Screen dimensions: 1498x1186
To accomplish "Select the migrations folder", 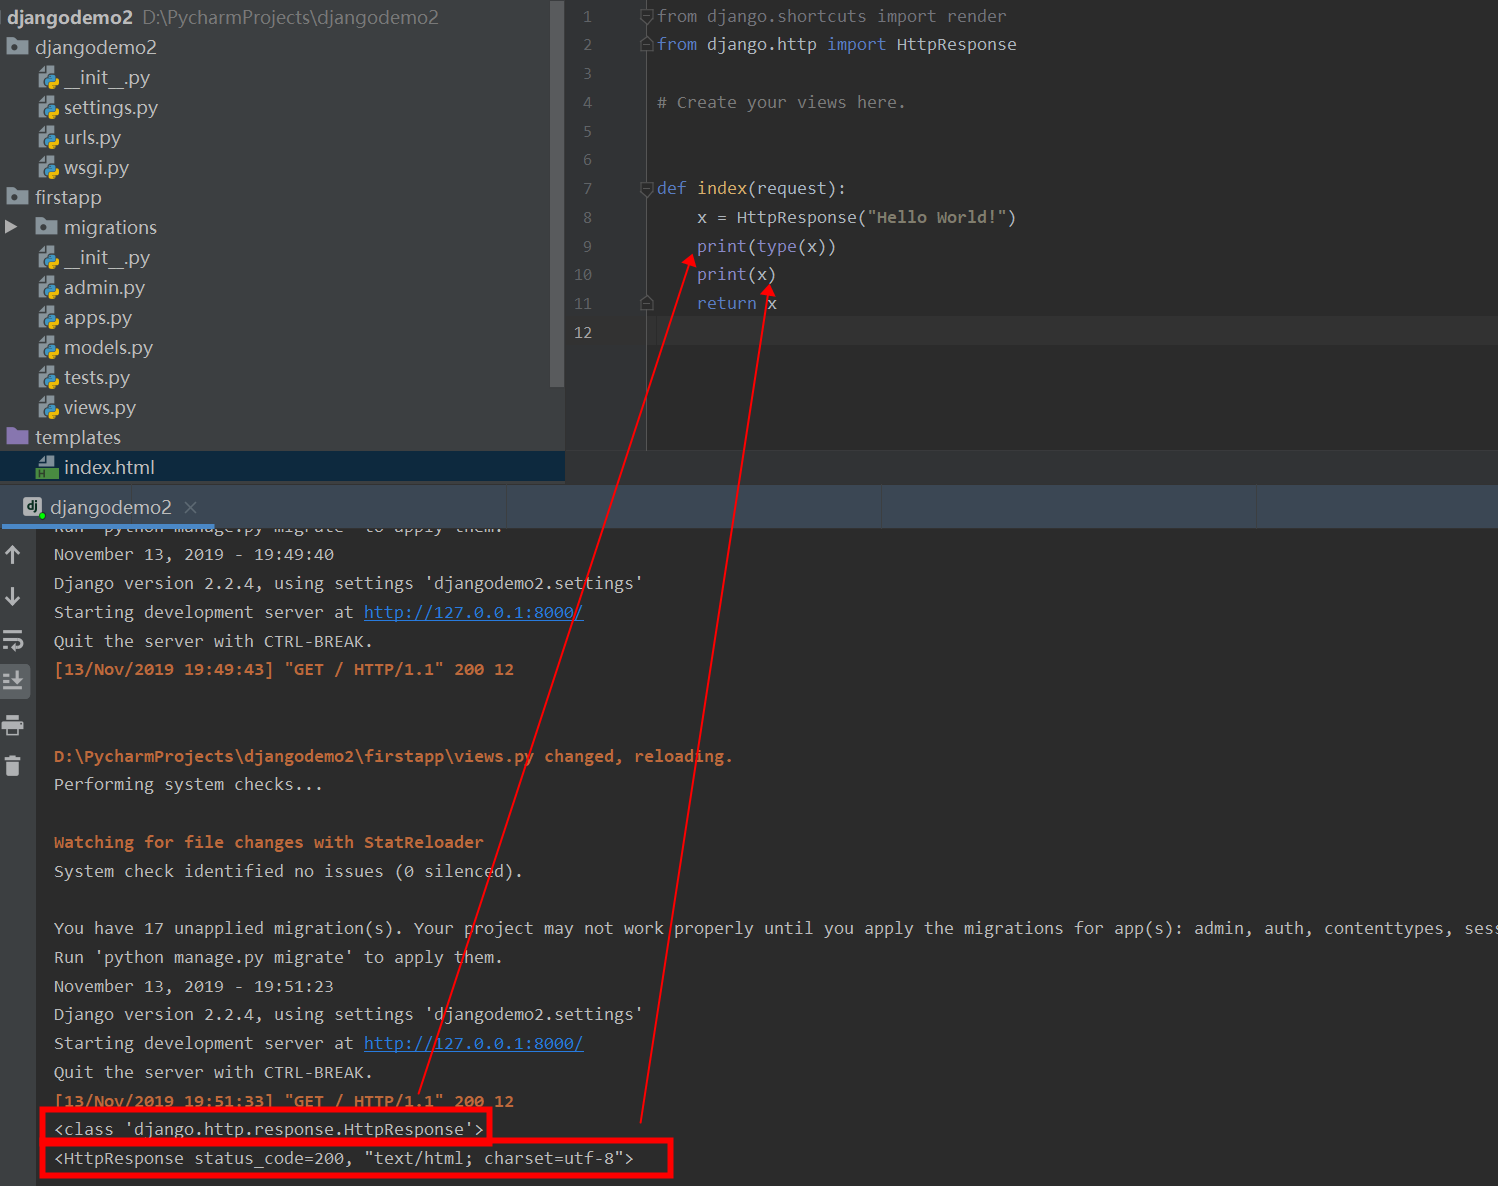I will coord(110,227).
